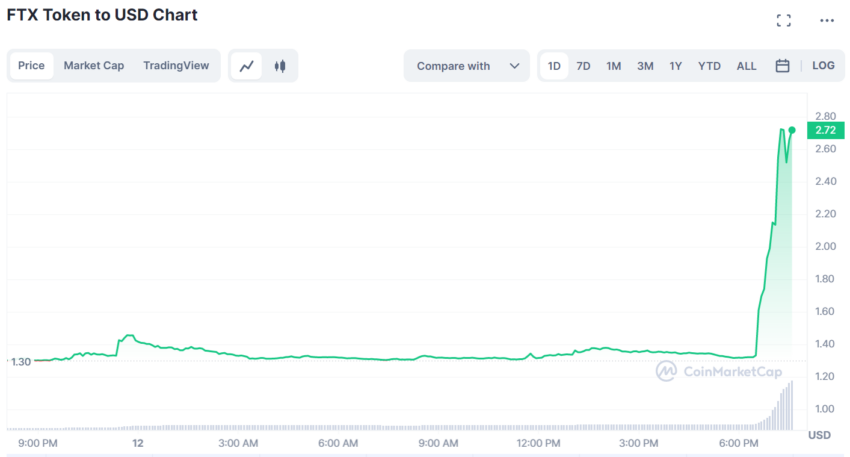
Task: Click the green price dot at line end
Action: pos(792,130)
